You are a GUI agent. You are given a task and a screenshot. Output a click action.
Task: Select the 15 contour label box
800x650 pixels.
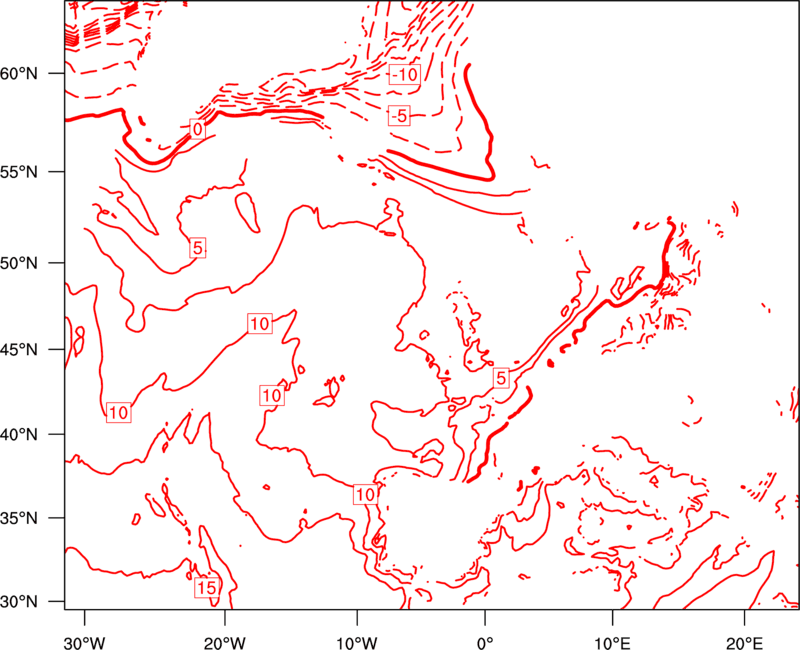(x=207, y=588)
